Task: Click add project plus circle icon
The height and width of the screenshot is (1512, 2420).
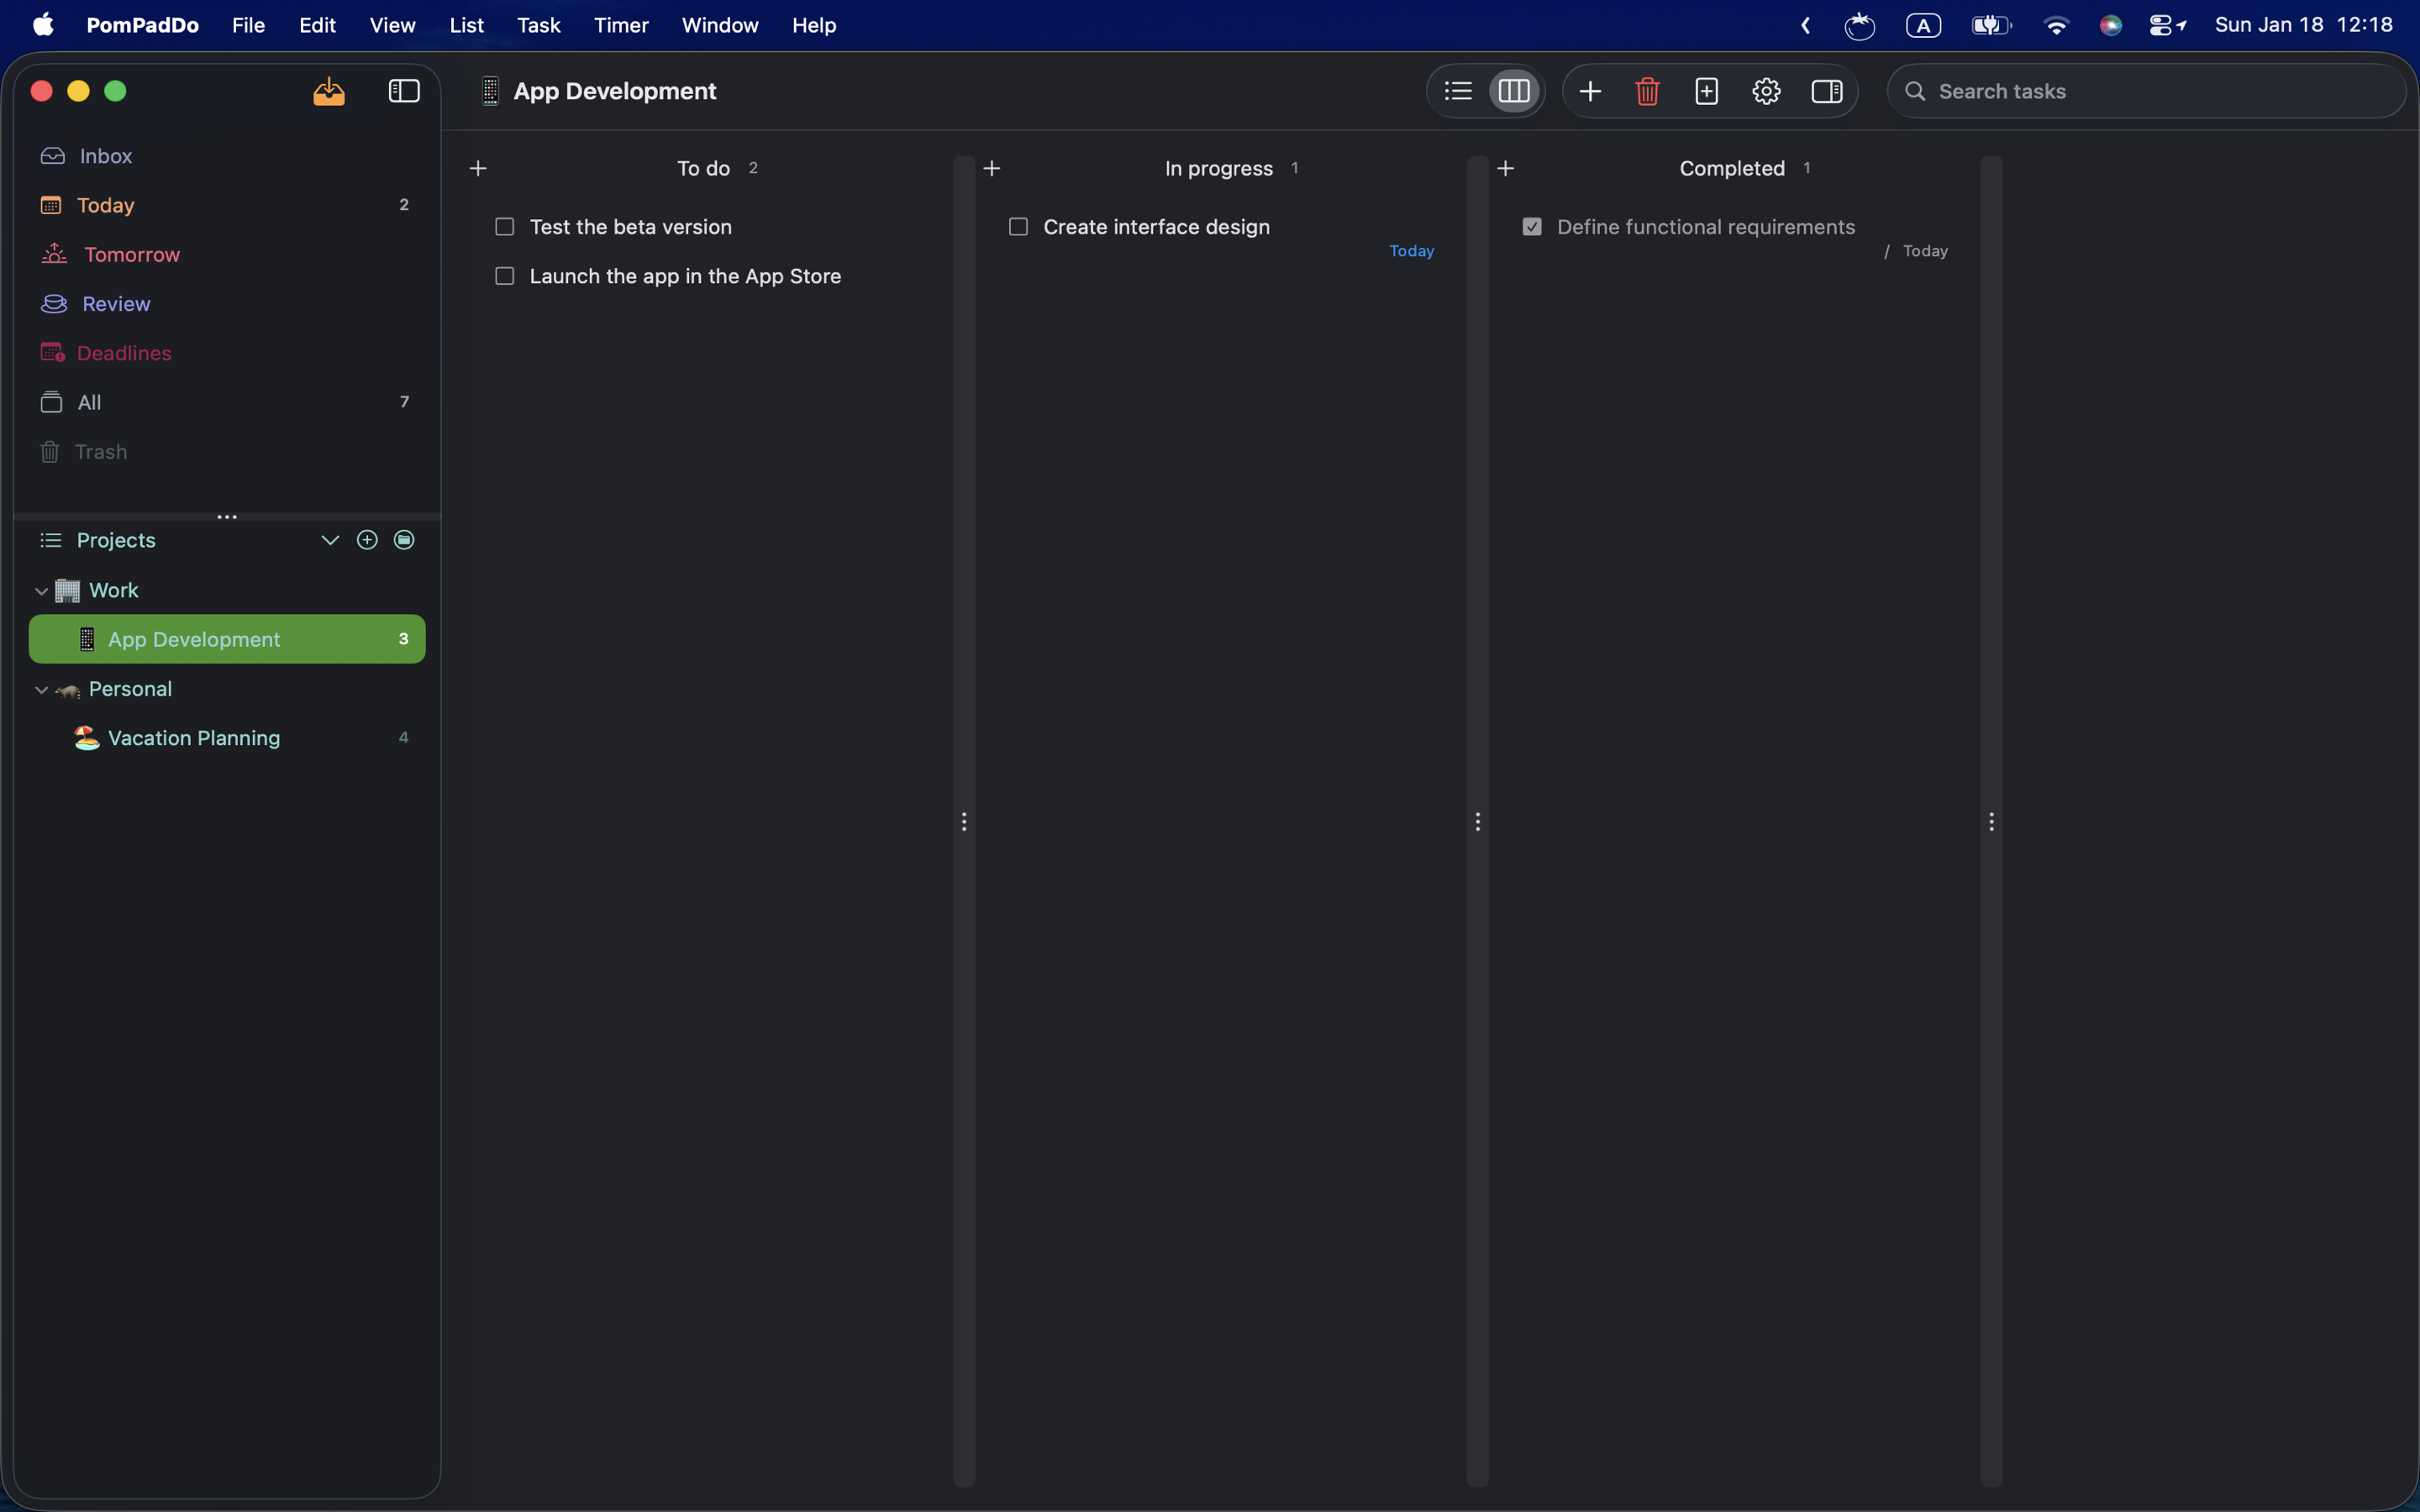Action: tap(367, 540)
